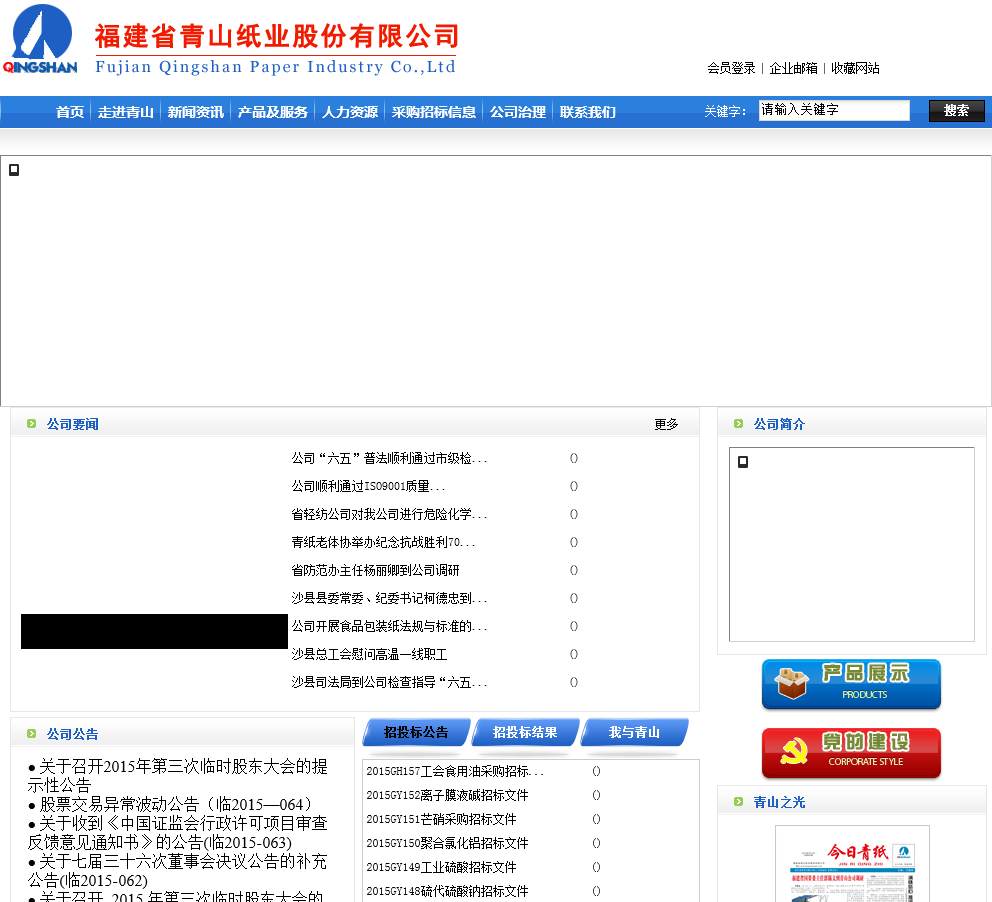The height and width of the screenshot is (902, 992).
Task: Click the 青山之光 section heading
Action: point(779,803)
